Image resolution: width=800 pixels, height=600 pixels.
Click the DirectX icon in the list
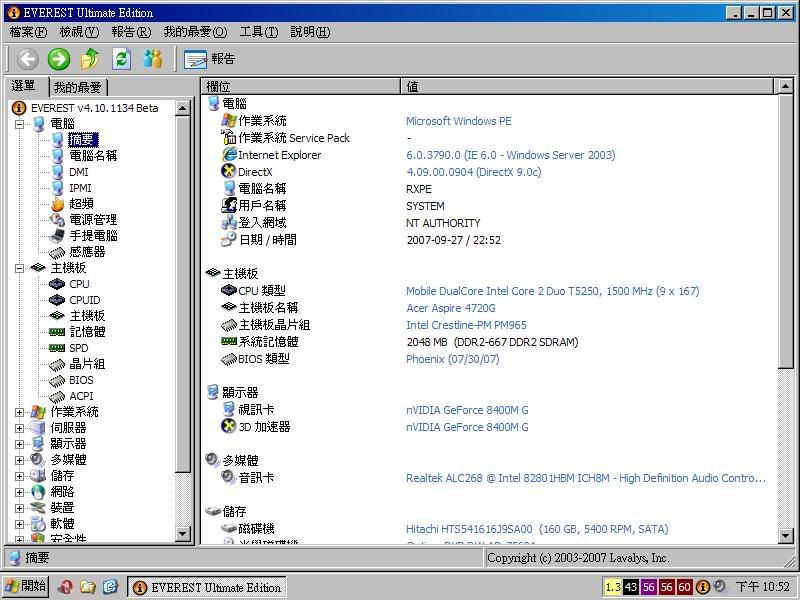tap(229, 171)
